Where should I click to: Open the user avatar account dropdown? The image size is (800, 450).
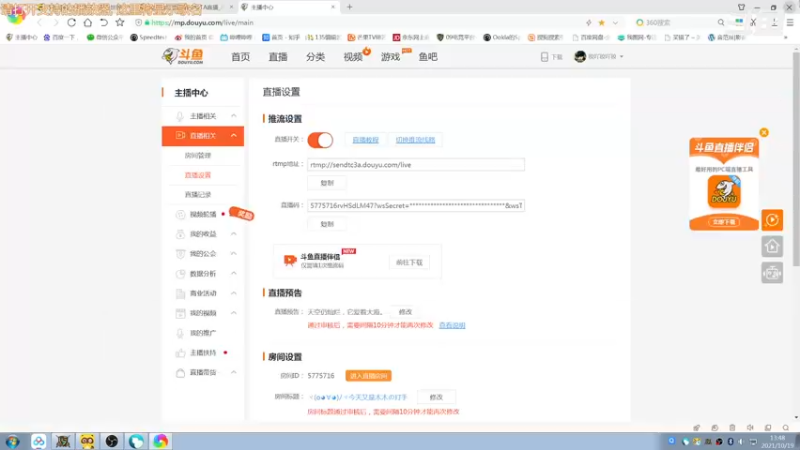tap(598, 56)
